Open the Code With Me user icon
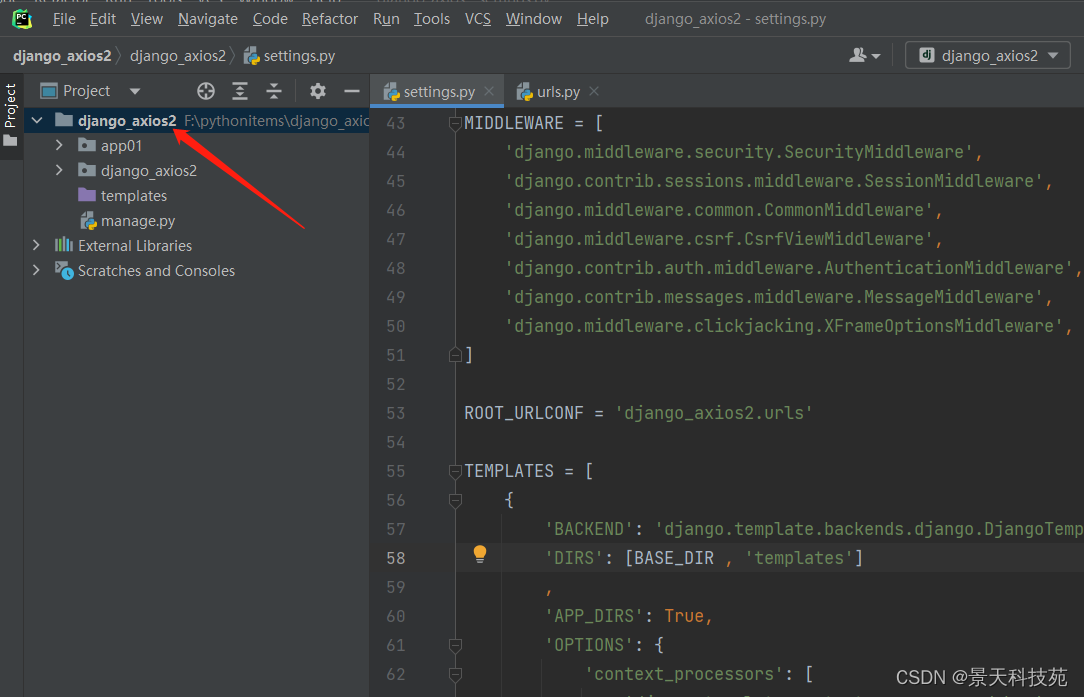The height and width of the screenshot is (697, 1084). tap(864, 55)
